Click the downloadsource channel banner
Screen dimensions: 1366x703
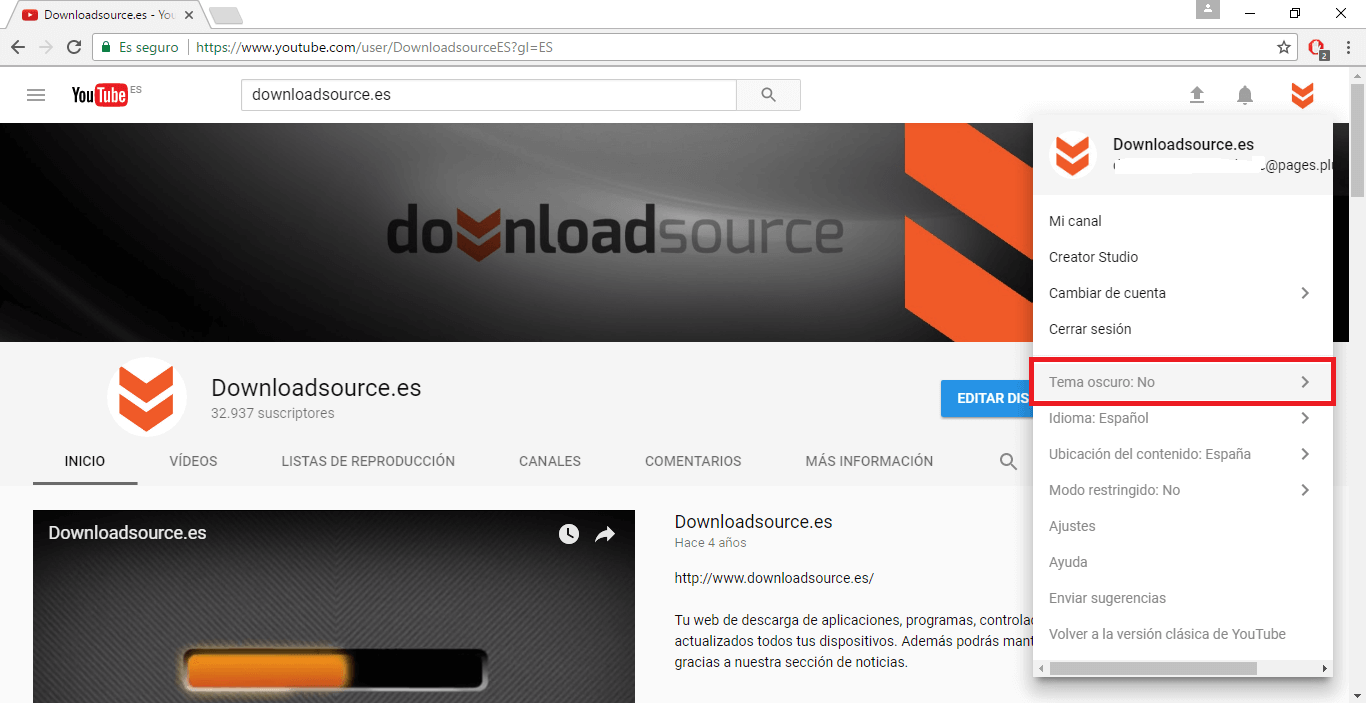click(x=516, y=232)
